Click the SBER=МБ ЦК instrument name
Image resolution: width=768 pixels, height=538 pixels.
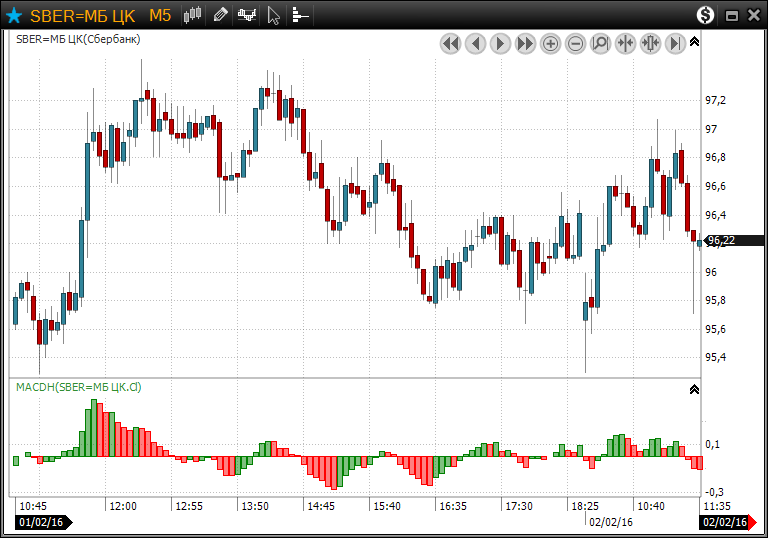pyautogui.click(x=82, y=15)
